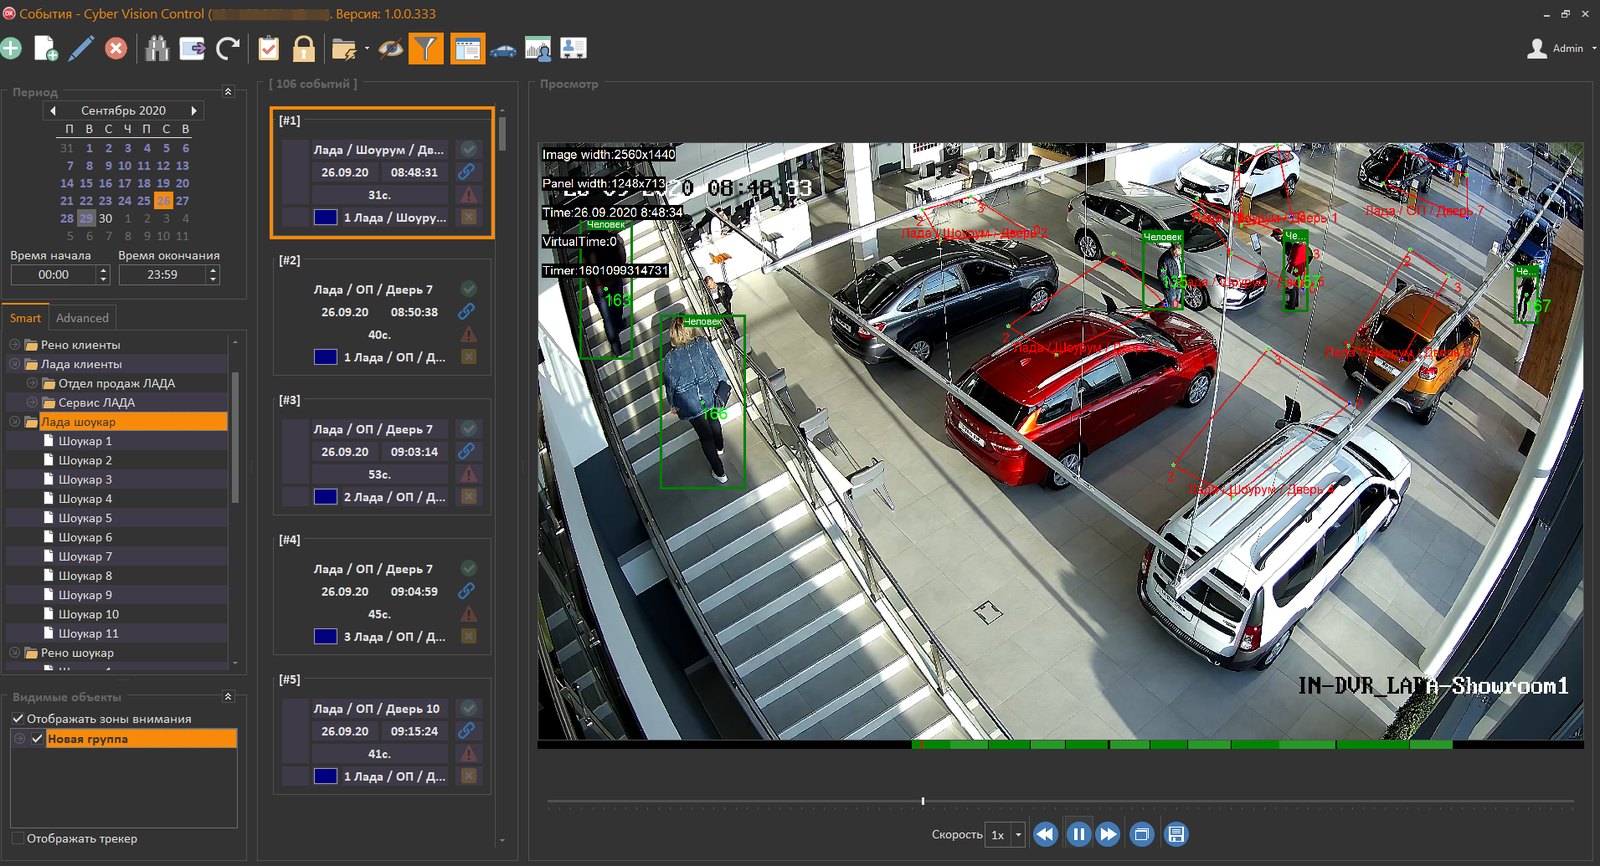Click the blue pencil edit icon
1600x866 pixels.
click(x=81, y=48)
